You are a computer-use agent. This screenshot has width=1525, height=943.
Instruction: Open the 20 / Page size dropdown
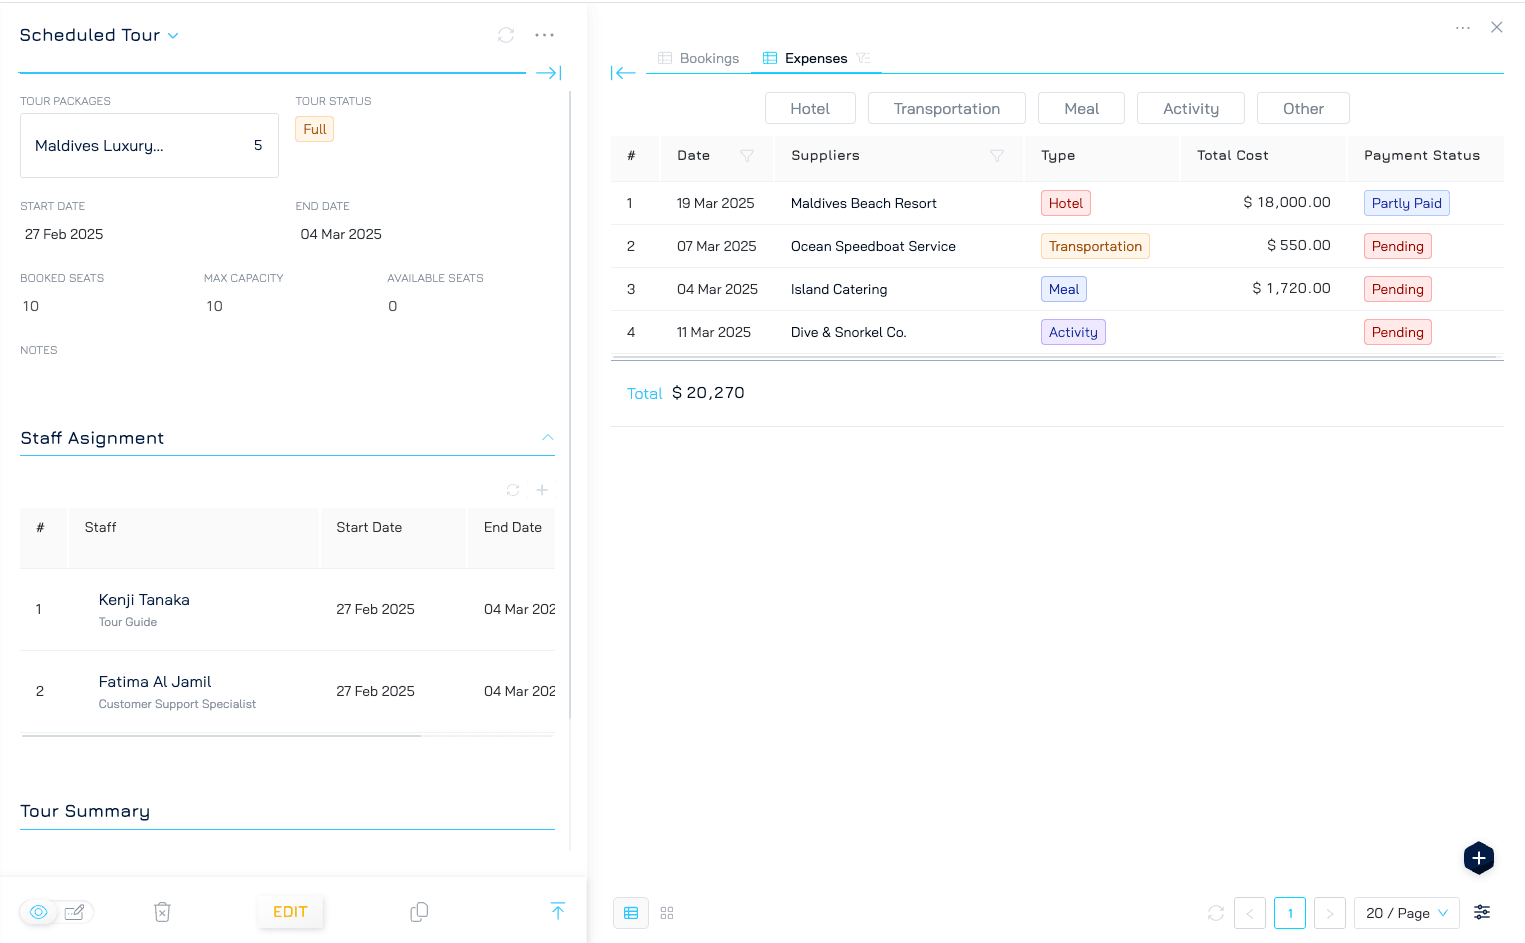(x=1406, y=913)
